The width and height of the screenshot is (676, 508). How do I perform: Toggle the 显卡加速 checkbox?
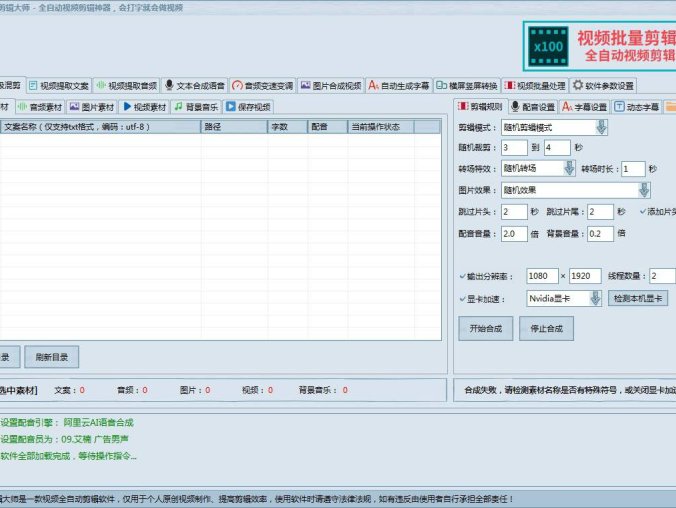point(462,299)
